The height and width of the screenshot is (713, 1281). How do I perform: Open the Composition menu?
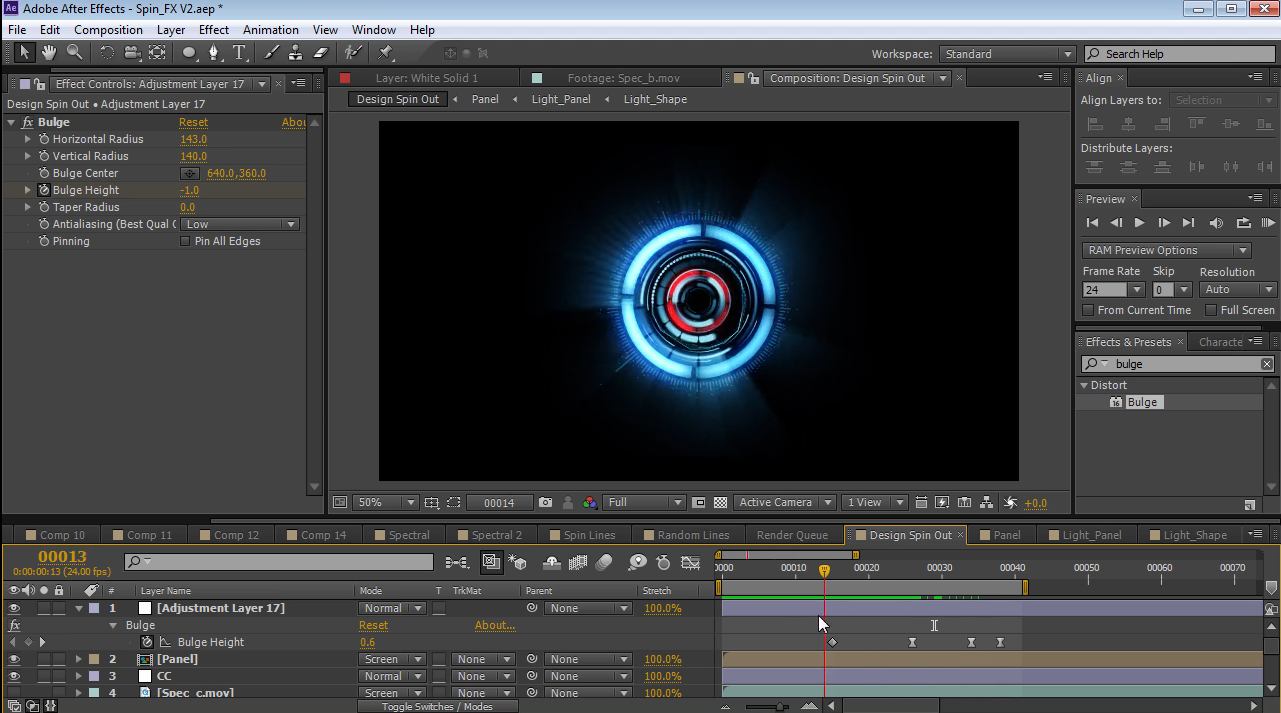tap(108, 30)
